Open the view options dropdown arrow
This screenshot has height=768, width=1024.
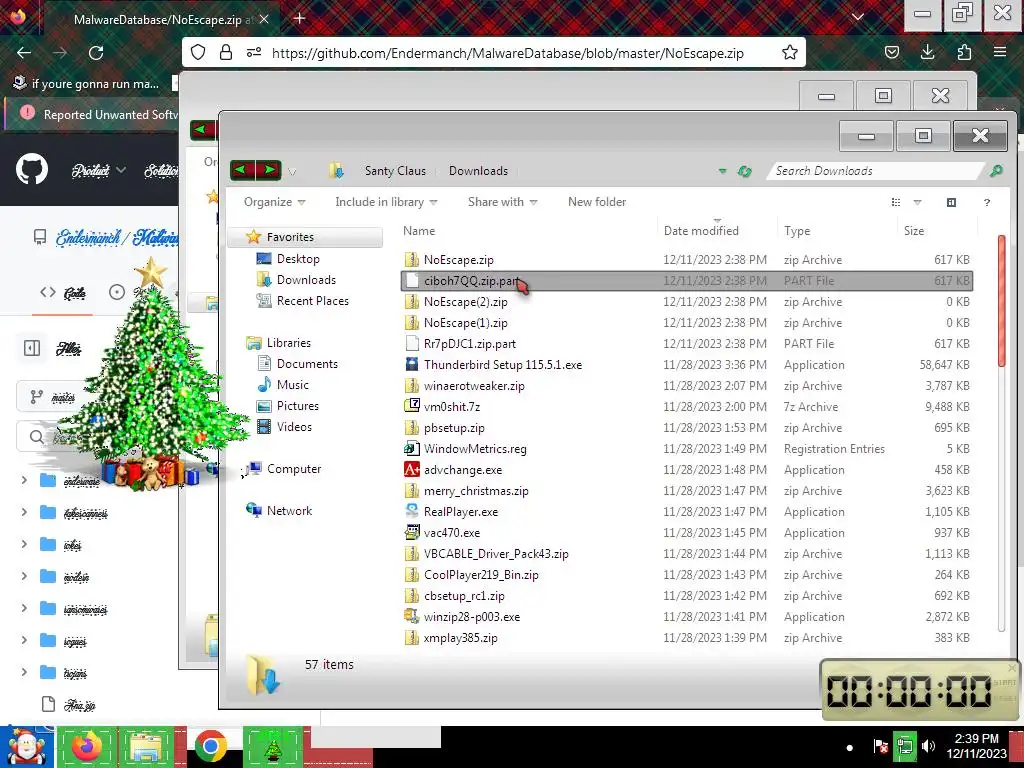click(917, 202)
